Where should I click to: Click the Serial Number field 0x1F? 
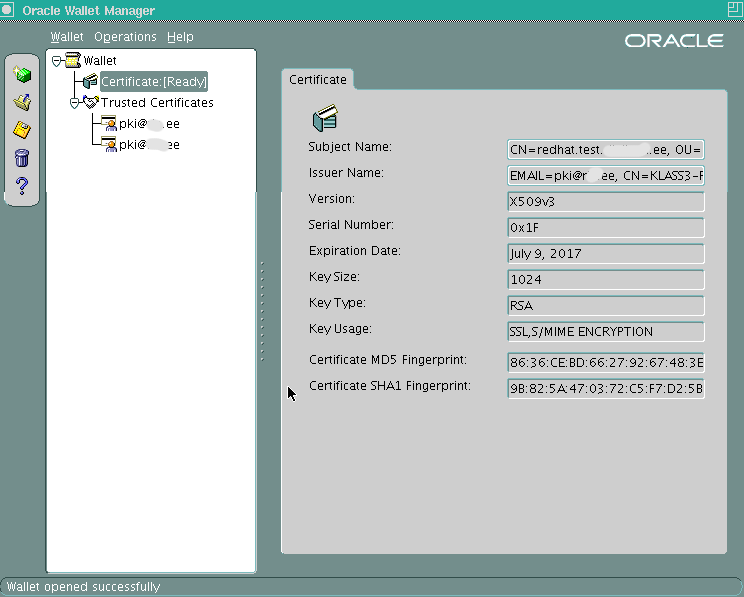pyautogui.click(x=605, y=228)
